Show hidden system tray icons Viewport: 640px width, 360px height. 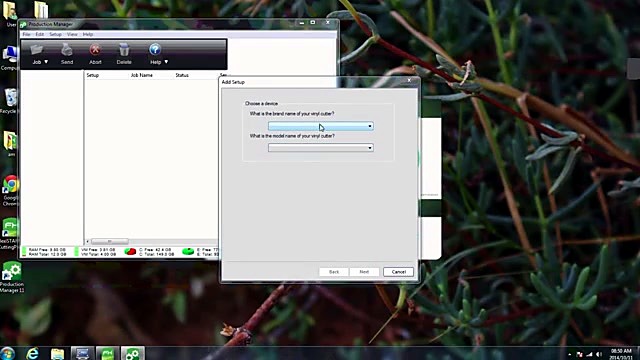(x=569, y=354)
